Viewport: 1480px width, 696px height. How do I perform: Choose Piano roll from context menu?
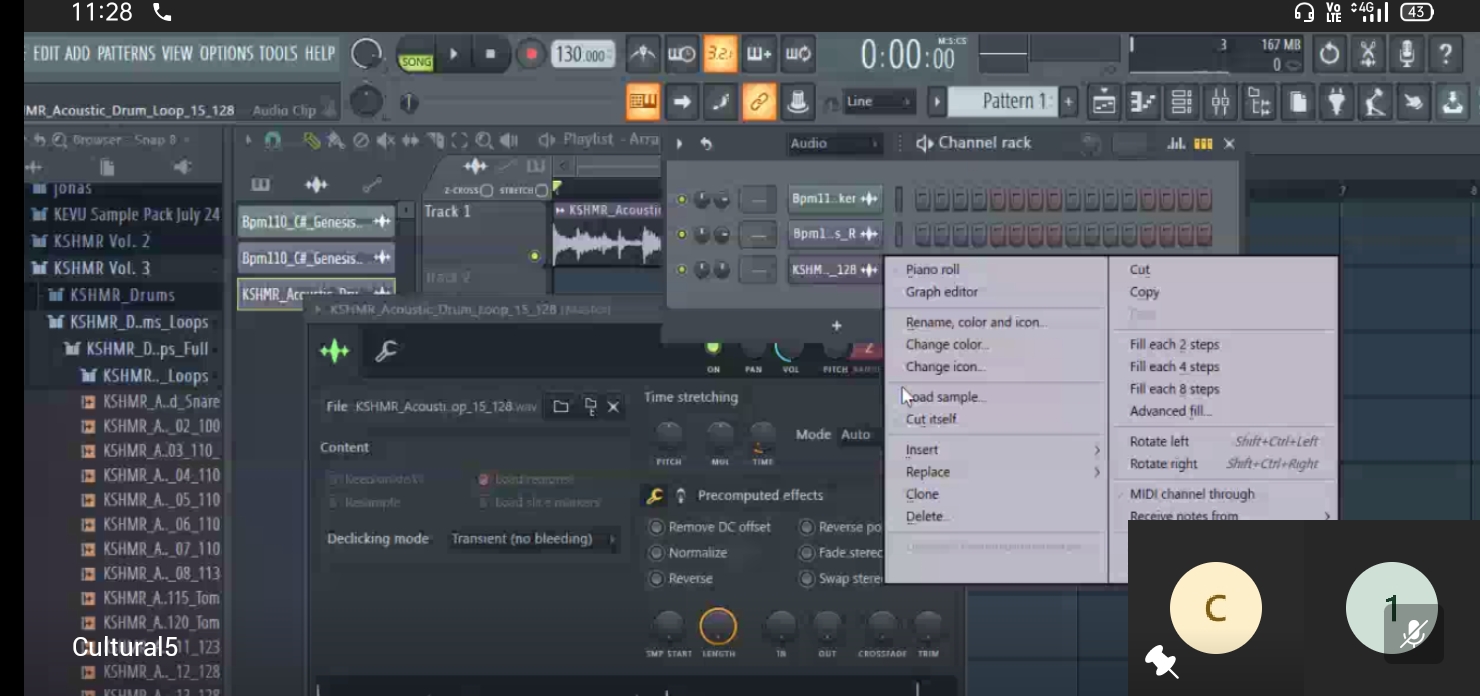pyautogui.click(x=932, y=269)
